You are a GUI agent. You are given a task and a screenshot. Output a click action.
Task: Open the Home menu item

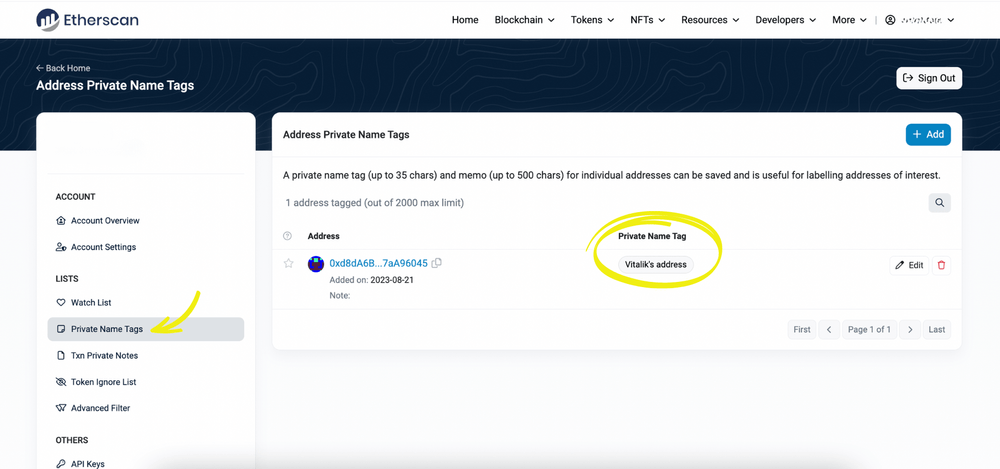(465, 20)
